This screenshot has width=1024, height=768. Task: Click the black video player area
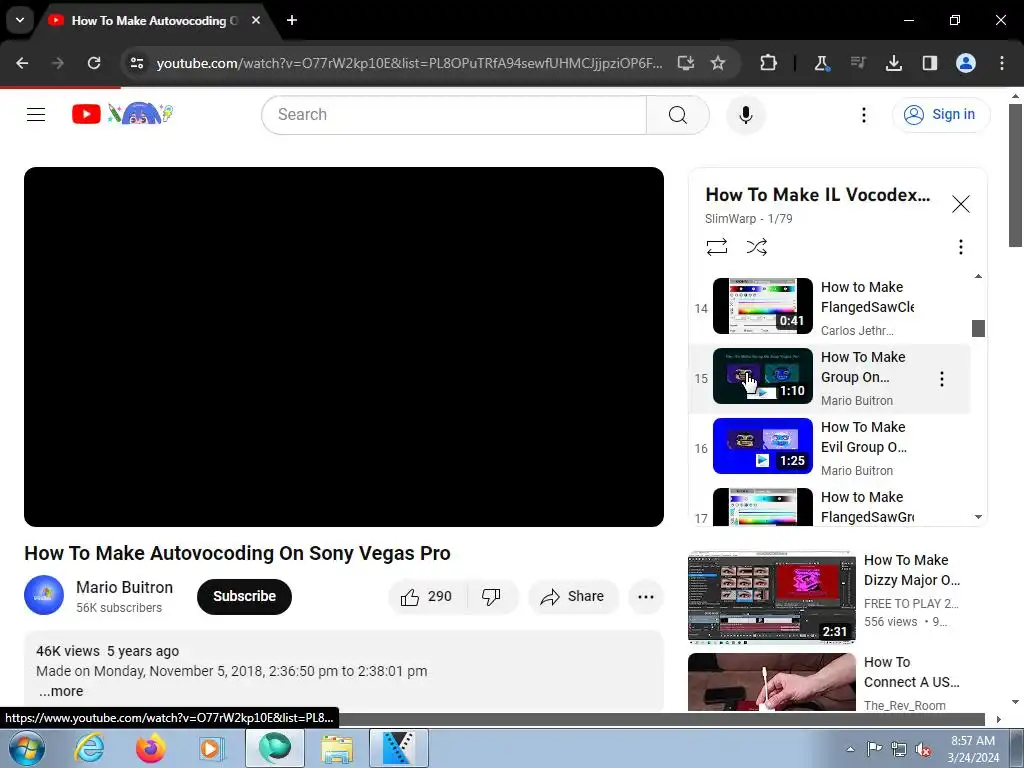[x=344, y=347]
